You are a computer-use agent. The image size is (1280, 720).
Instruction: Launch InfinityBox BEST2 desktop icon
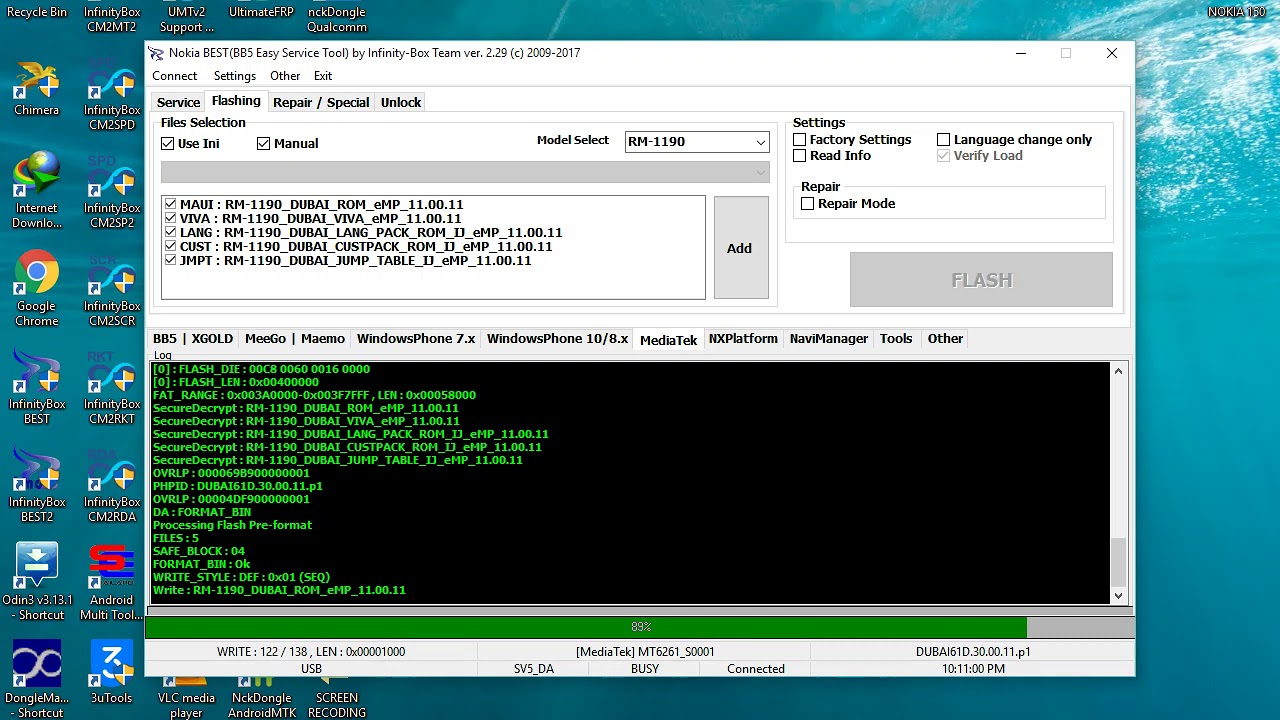coord(37,484)
